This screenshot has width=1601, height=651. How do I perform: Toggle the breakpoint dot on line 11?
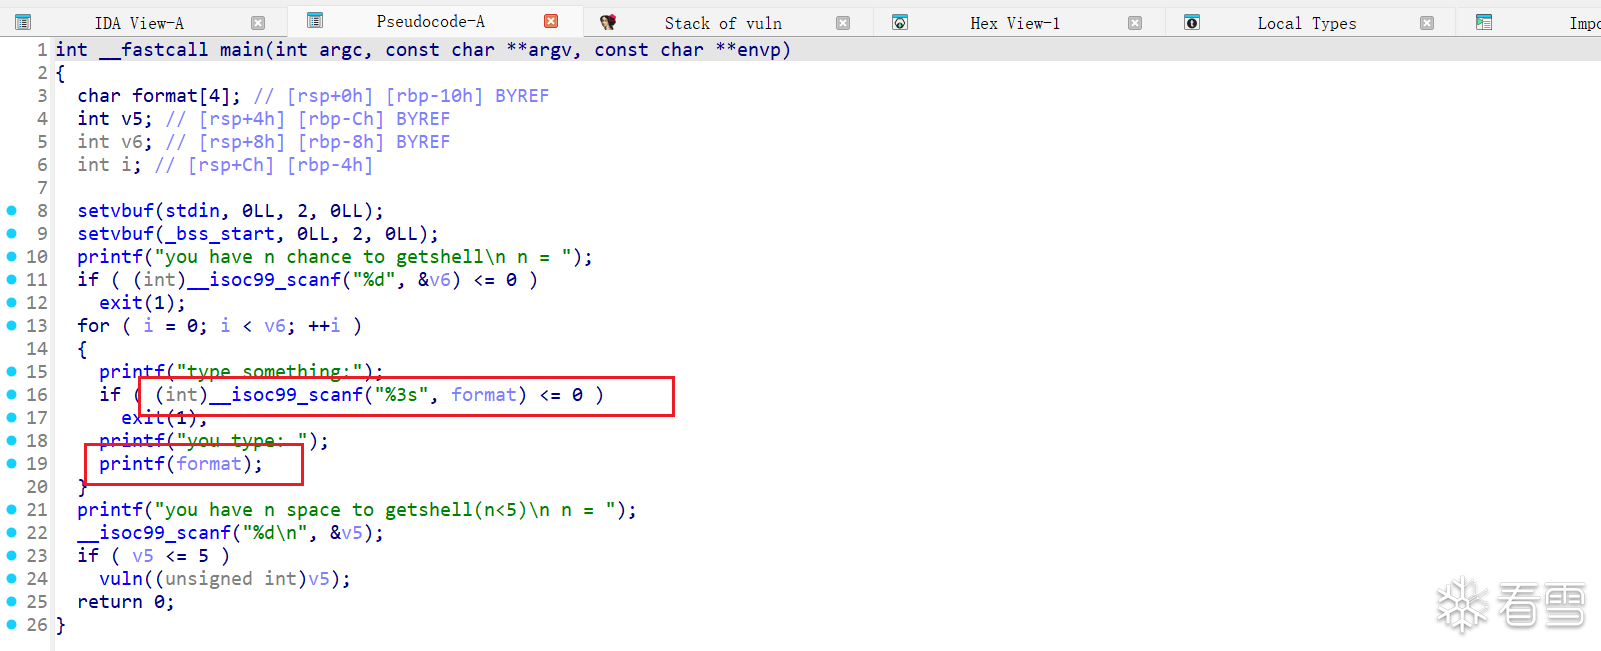click(x=12, y=279)
